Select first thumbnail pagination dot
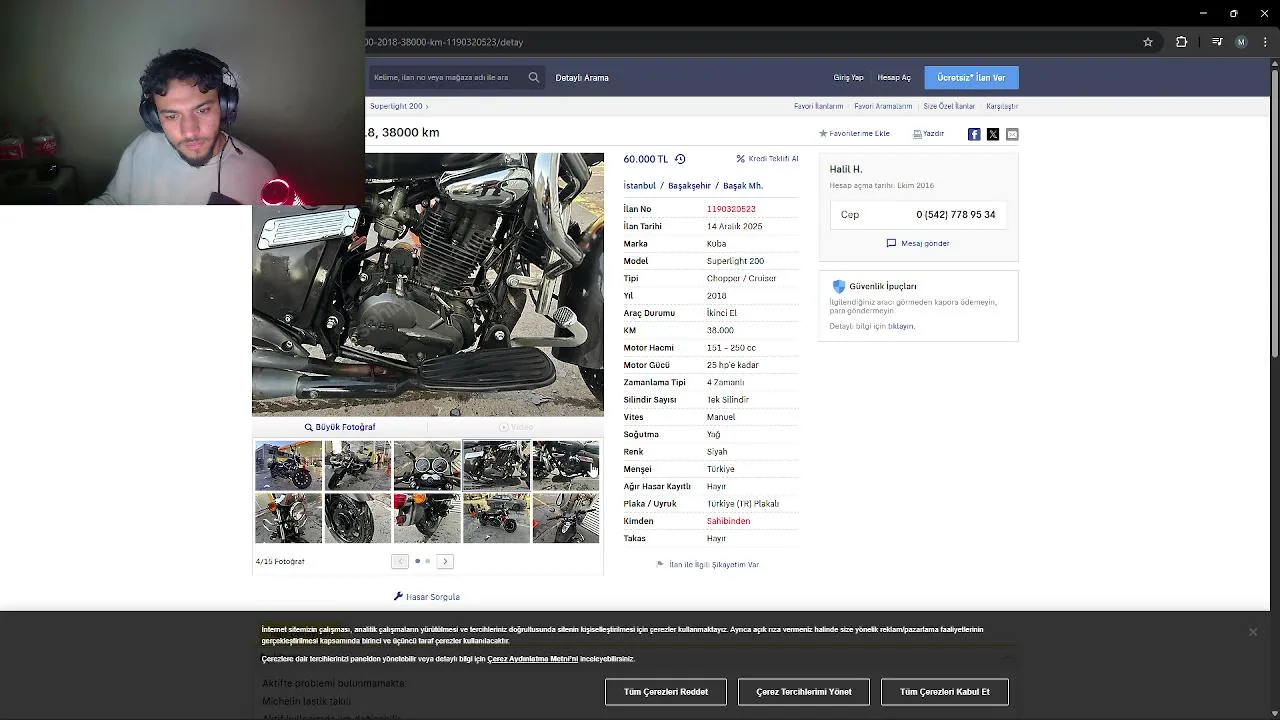Screen dimensions: 1280x720 (x=417, y=561)
